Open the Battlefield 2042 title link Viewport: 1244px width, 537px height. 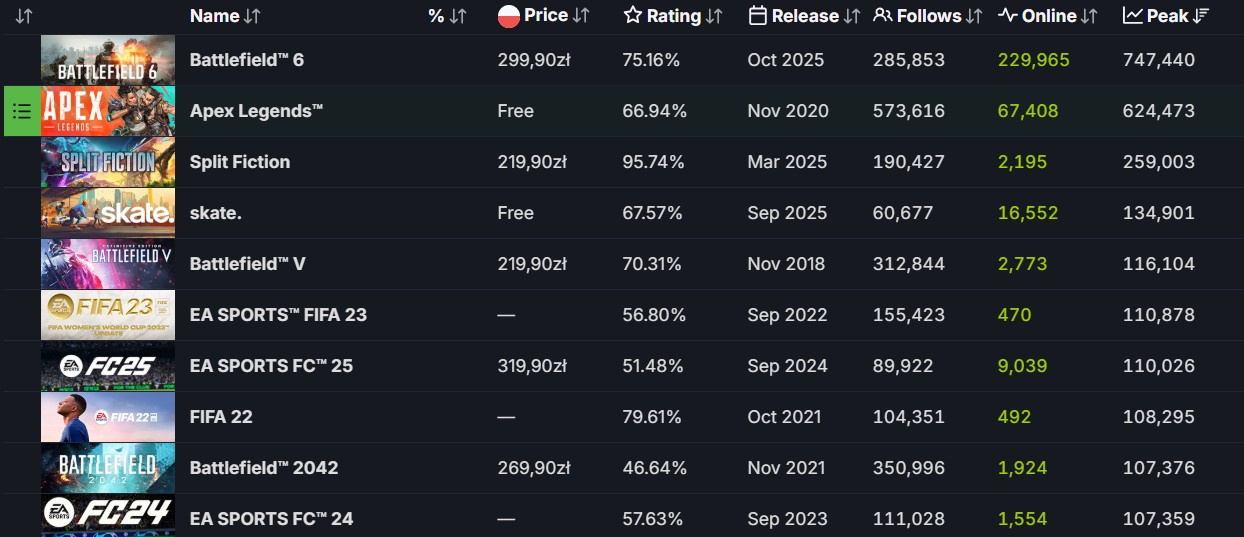coord(264,468)
